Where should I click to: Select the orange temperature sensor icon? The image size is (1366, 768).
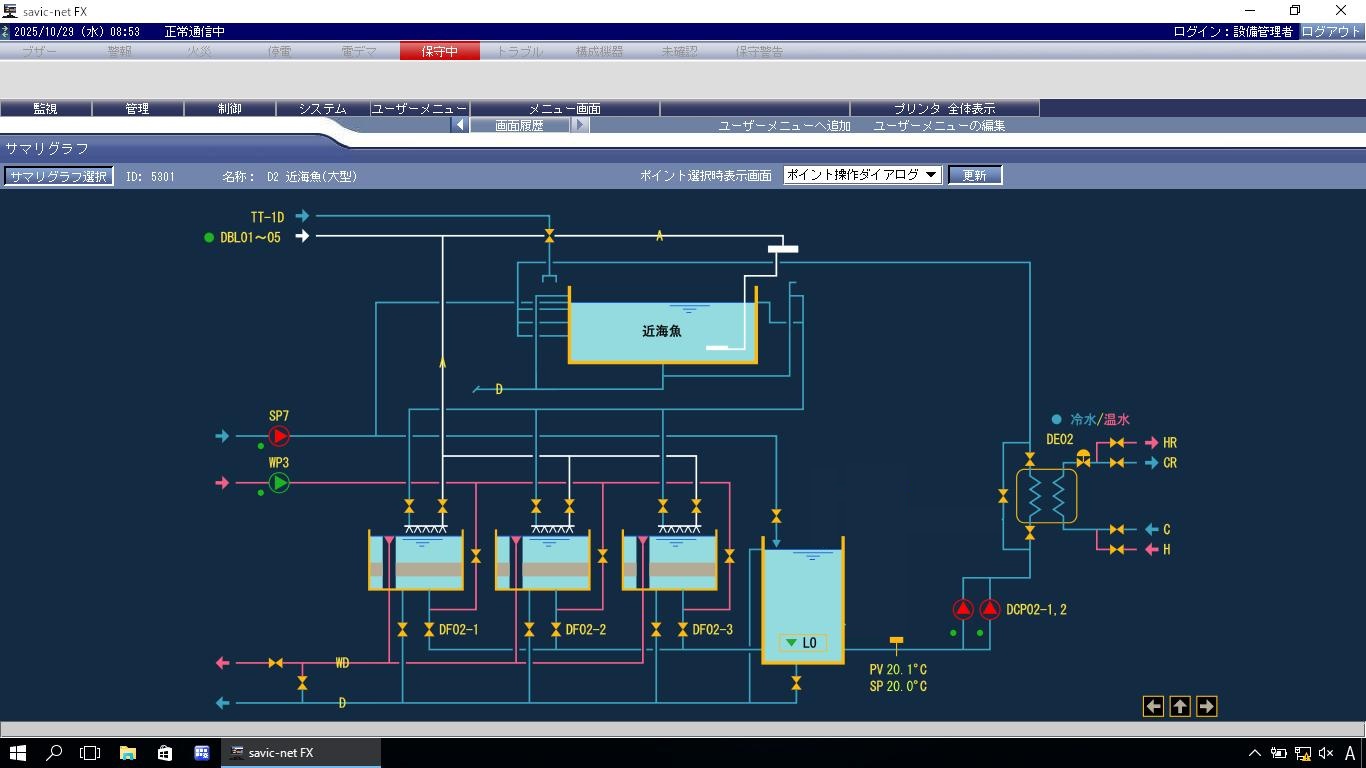coord(896,641)
